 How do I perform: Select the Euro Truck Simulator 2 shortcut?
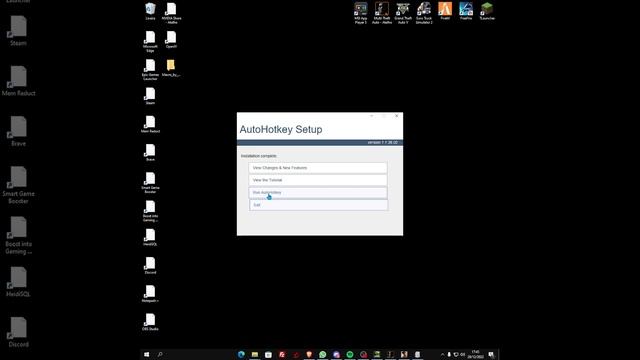point(424,13)
